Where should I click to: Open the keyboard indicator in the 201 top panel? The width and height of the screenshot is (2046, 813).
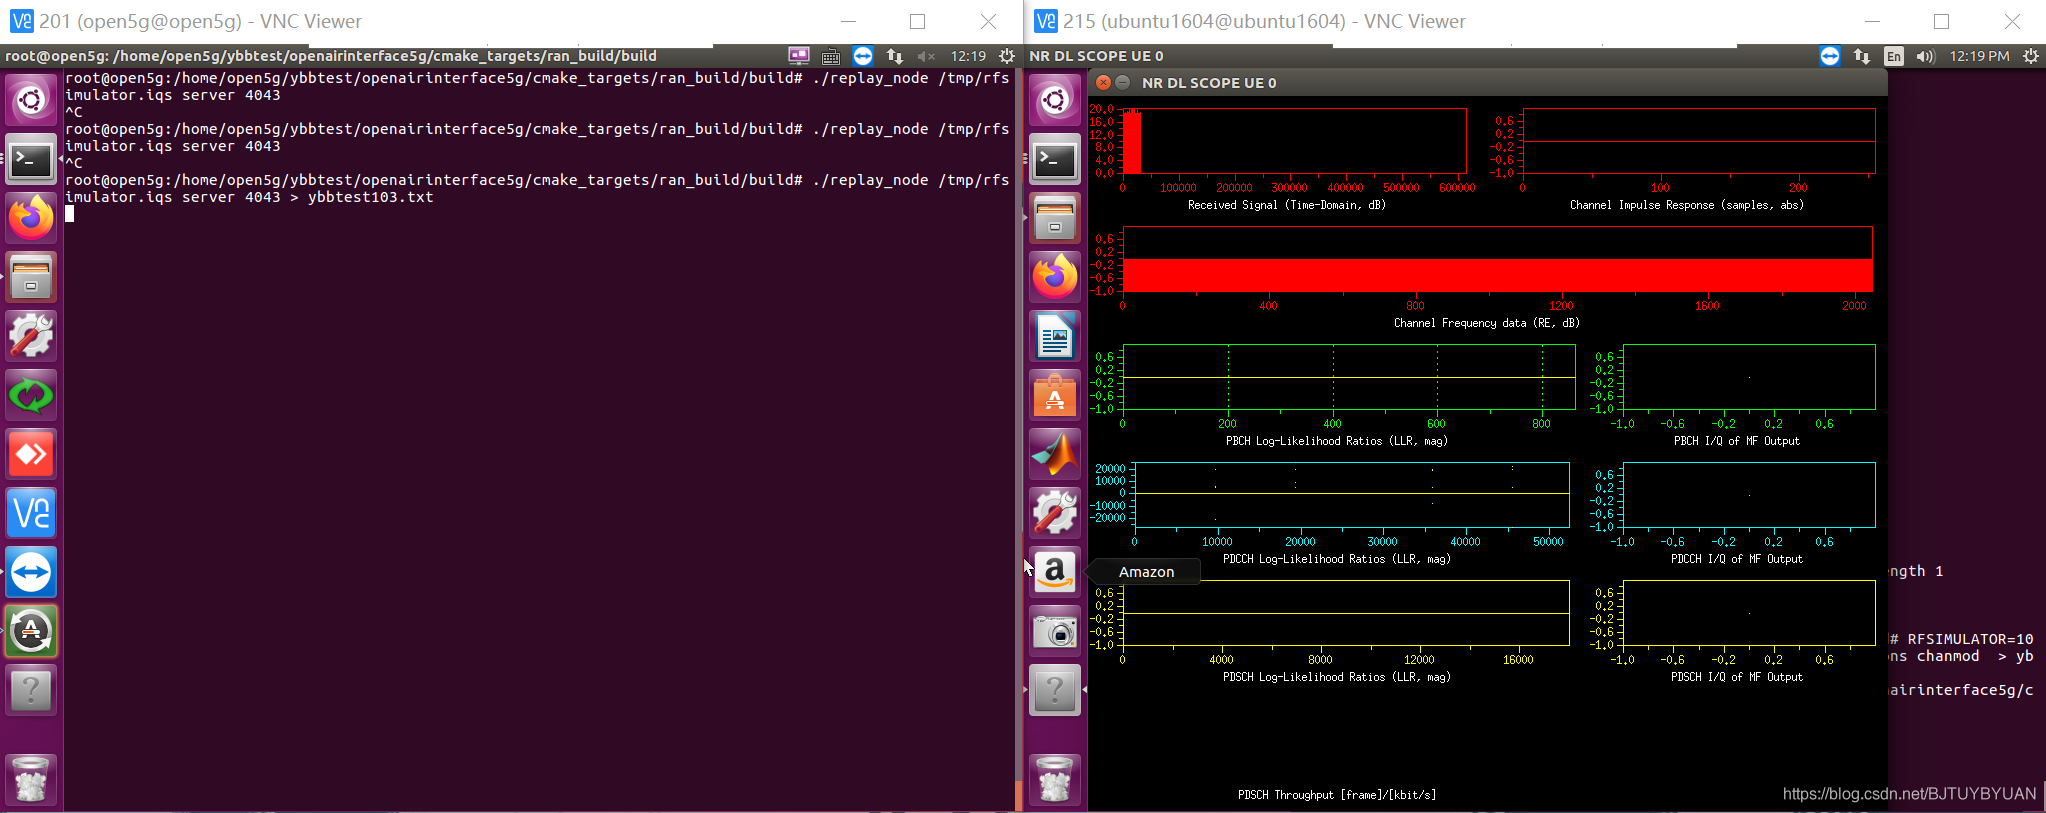(831, 56)
